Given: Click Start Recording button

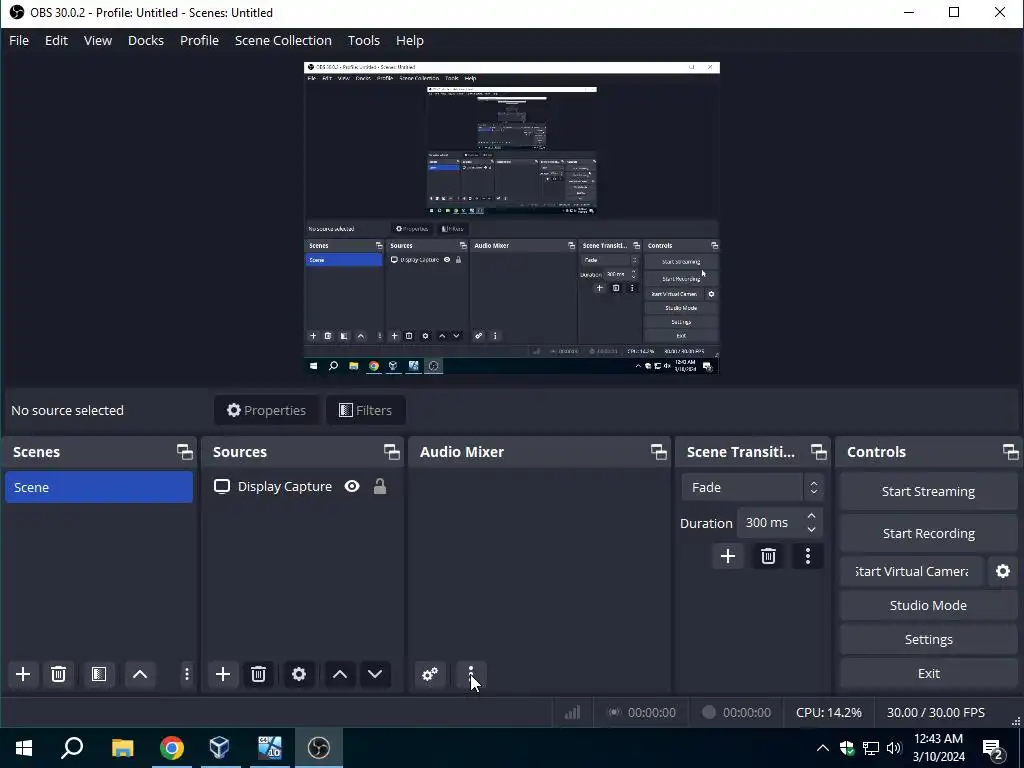Looking at the screenshot, I should coord(928,533).
